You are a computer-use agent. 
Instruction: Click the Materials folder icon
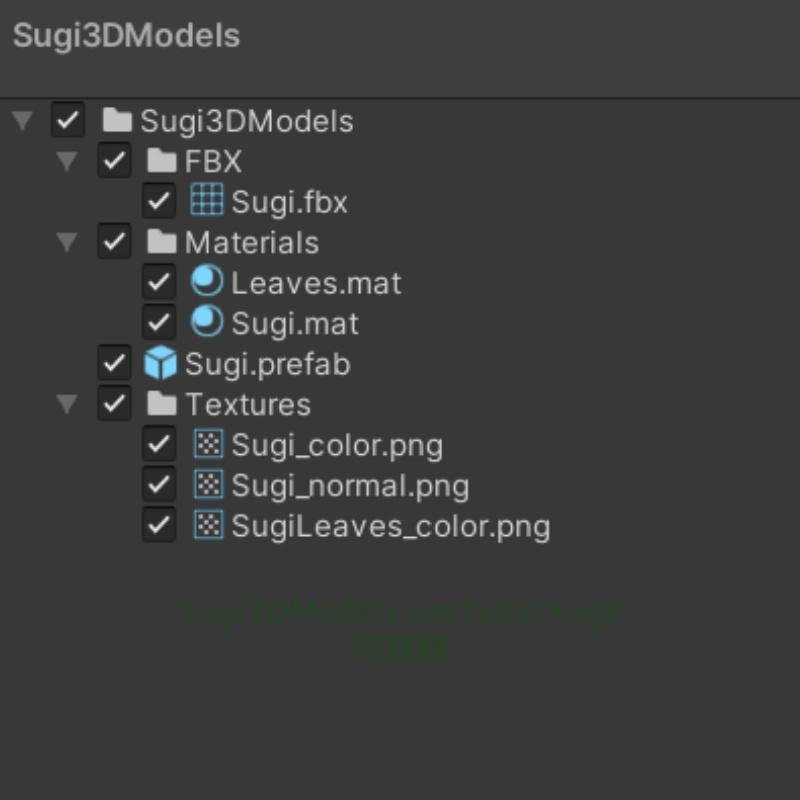click(x=161, y=242)
